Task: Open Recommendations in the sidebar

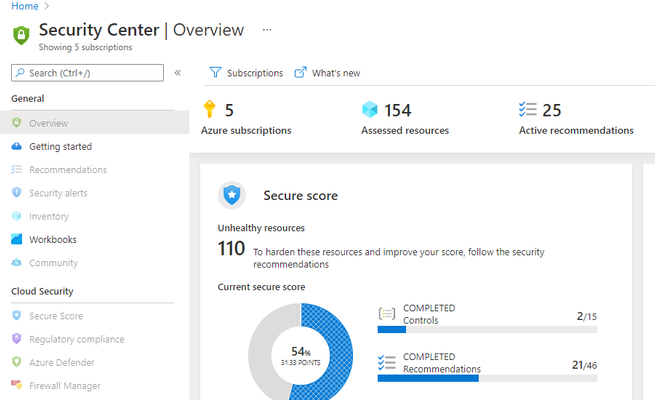Action: click(x=68, y=170)
